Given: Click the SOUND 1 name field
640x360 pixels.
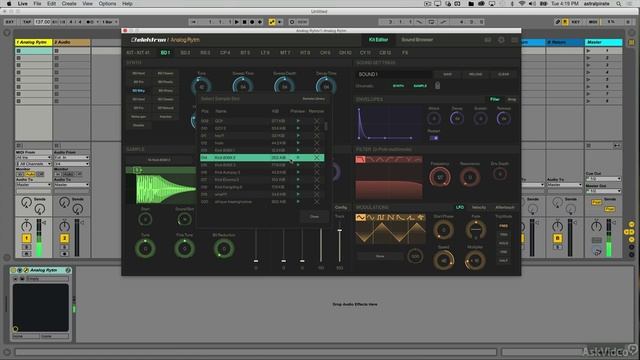Looking at the screenshot, I should click(x=394, y=75).
